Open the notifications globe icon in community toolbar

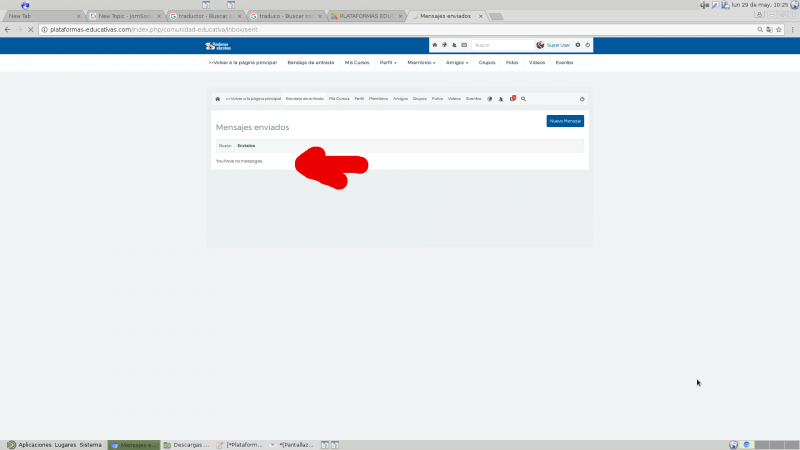[x=490, y=99]
